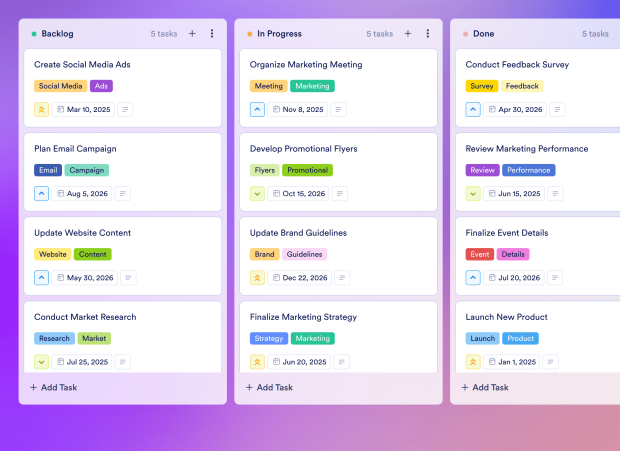Add a task via Backlog header plus icon
Viewport: 620px width, 451px height.
192,34
